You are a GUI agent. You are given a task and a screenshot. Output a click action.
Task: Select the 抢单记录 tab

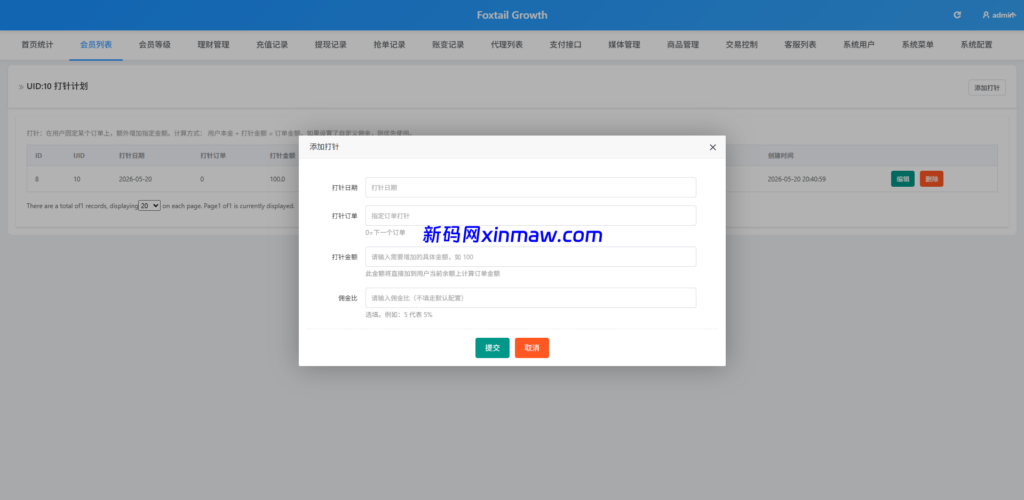[389, 45]
